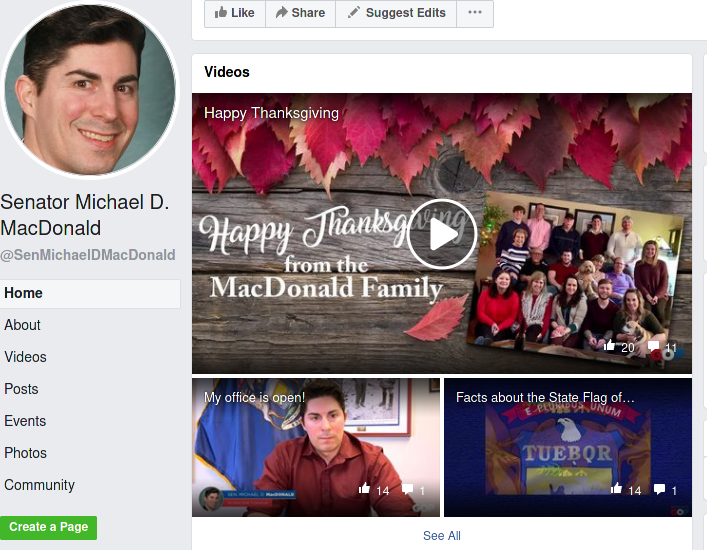Open the three-dot more options menu

(475, 13)
